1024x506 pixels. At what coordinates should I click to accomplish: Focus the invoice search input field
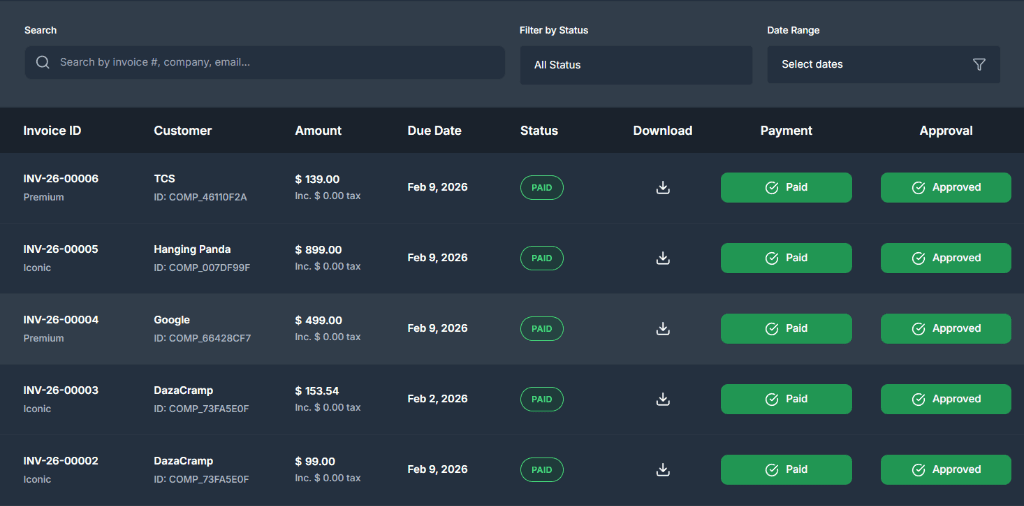264,63
